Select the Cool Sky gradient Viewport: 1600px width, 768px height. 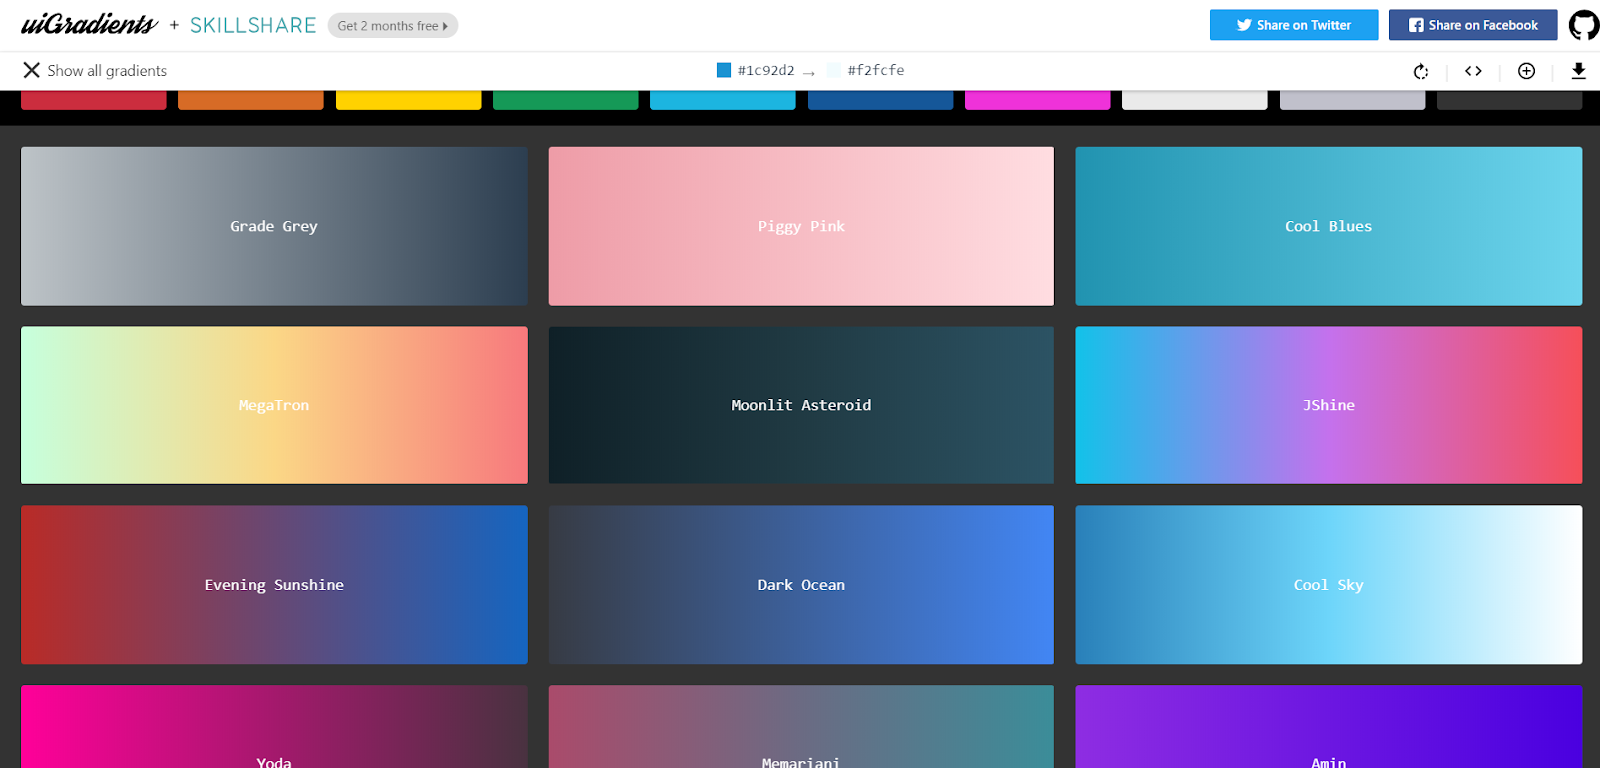(x=1329, y=585)
